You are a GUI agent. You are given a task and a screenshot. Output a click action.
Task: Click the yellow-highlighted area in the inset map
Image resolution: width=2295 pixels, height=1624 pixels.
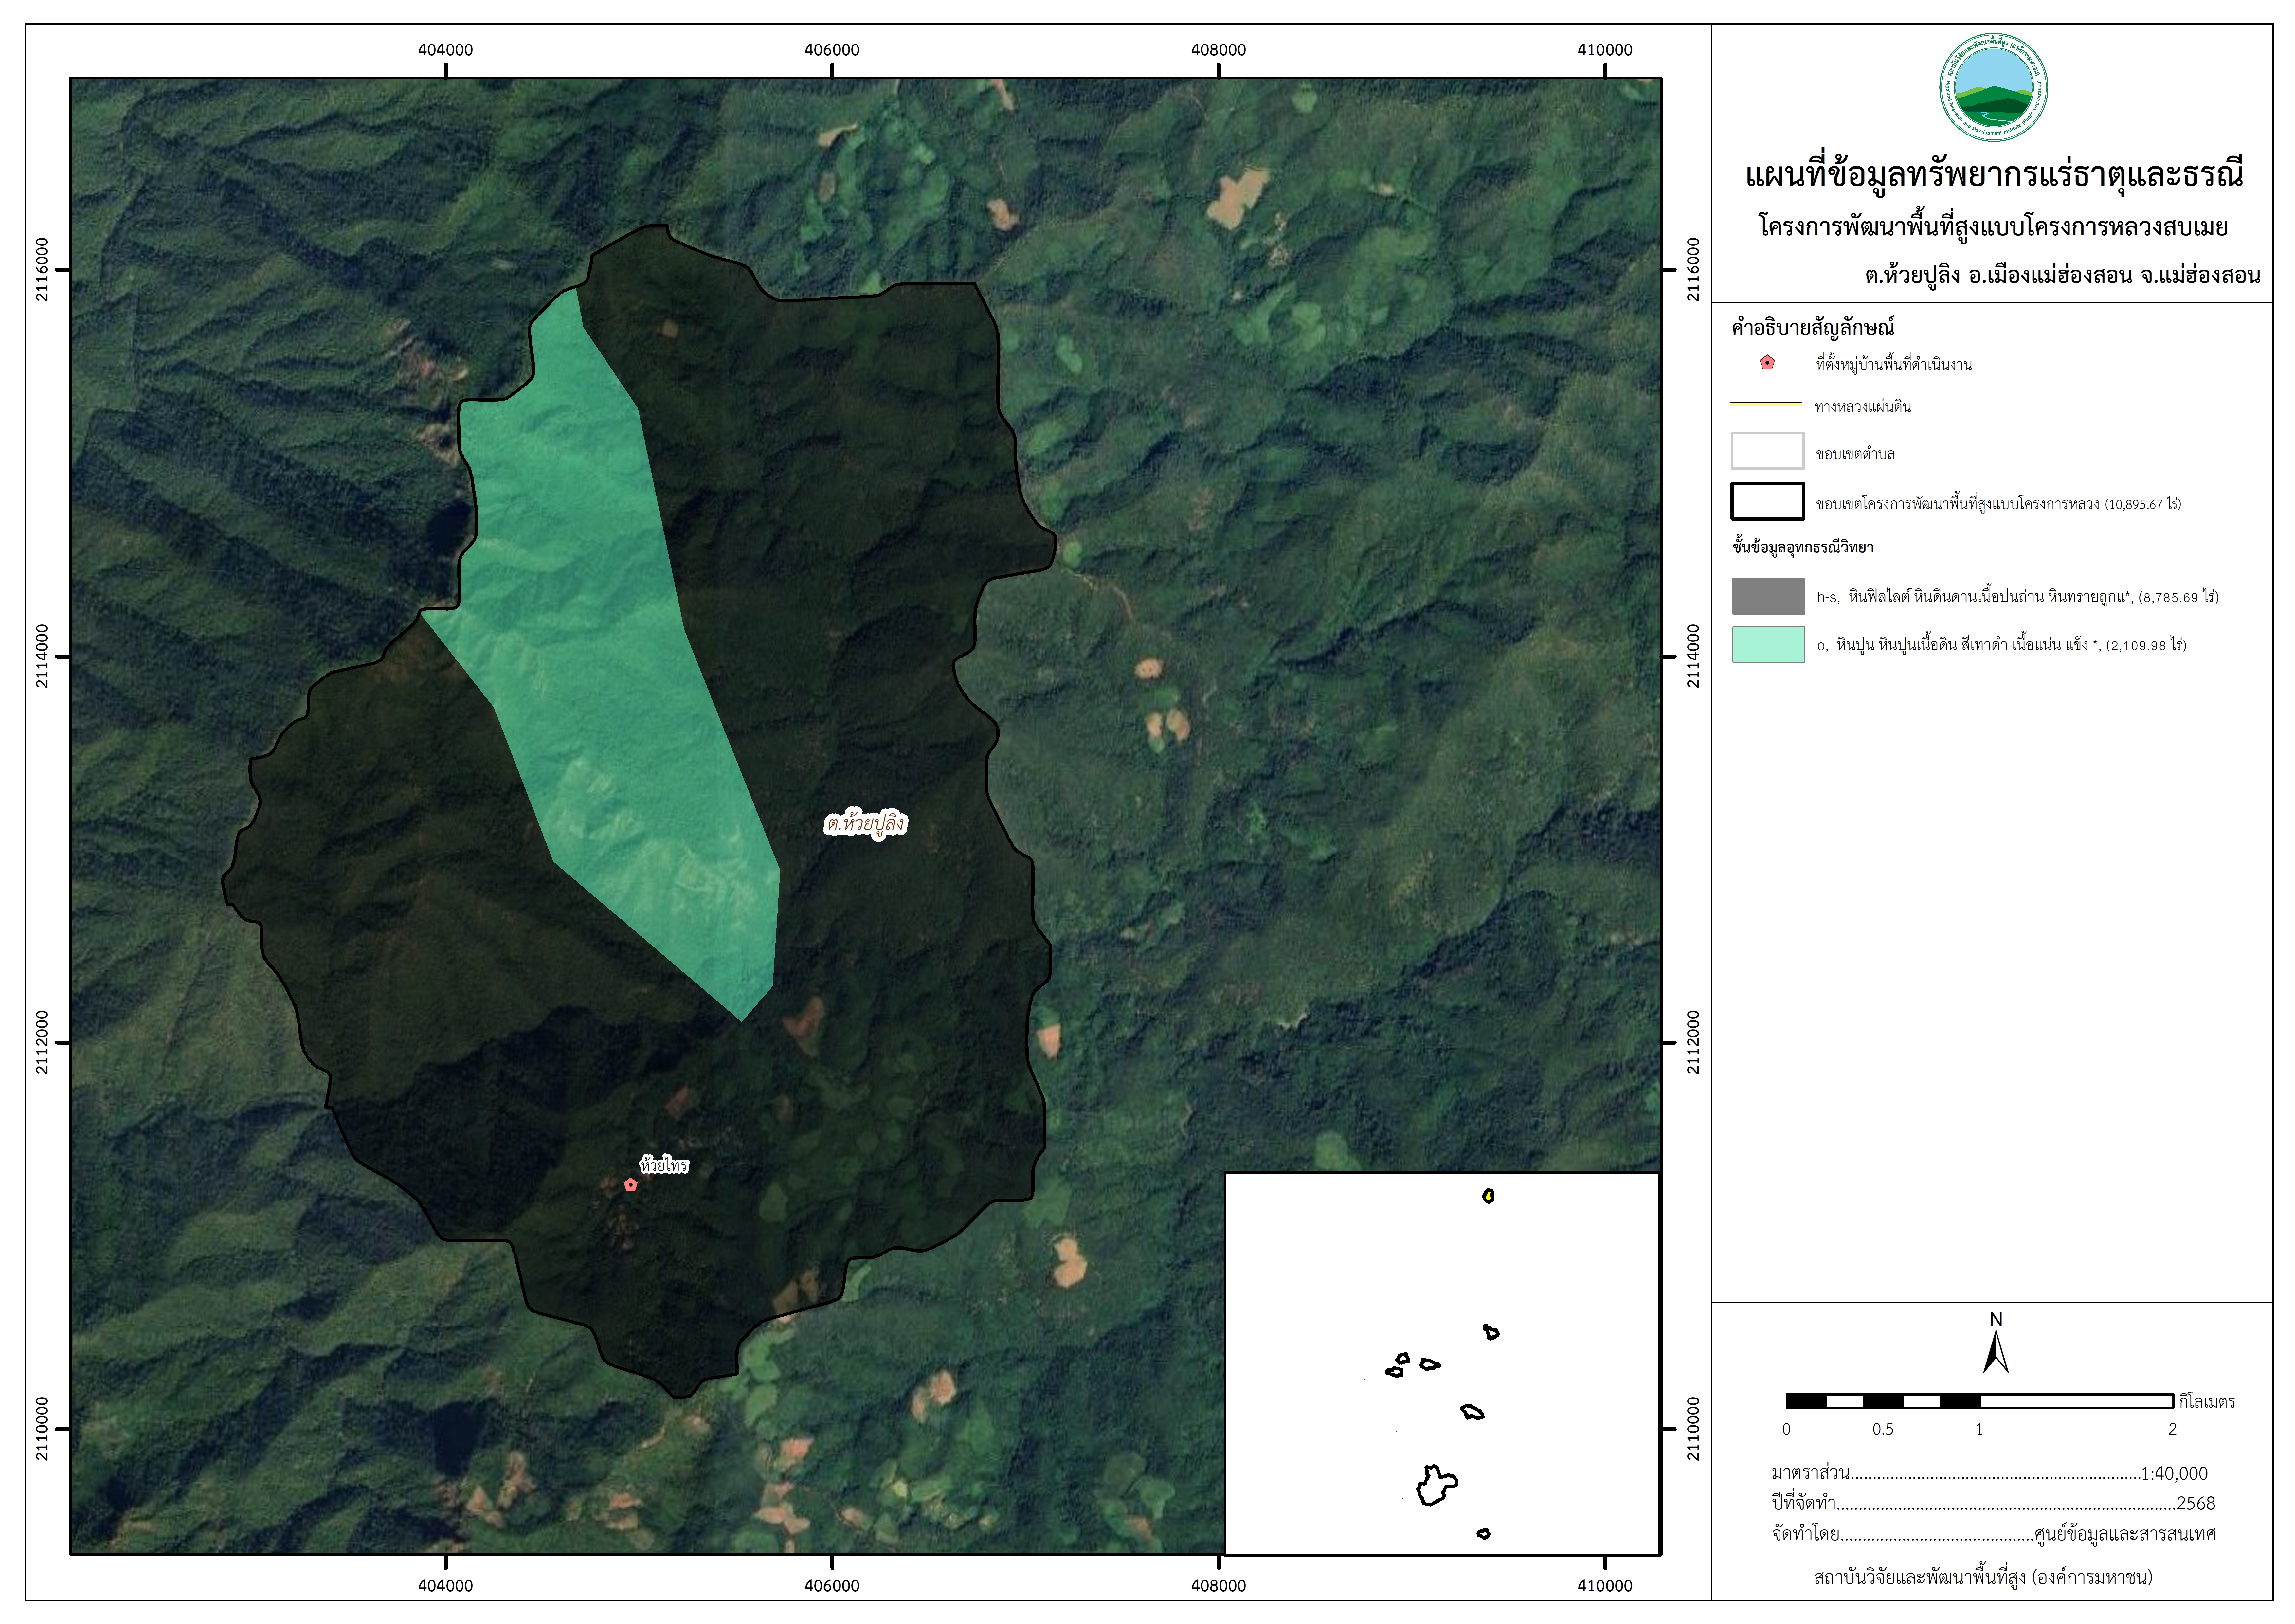coord(1488,1196)
